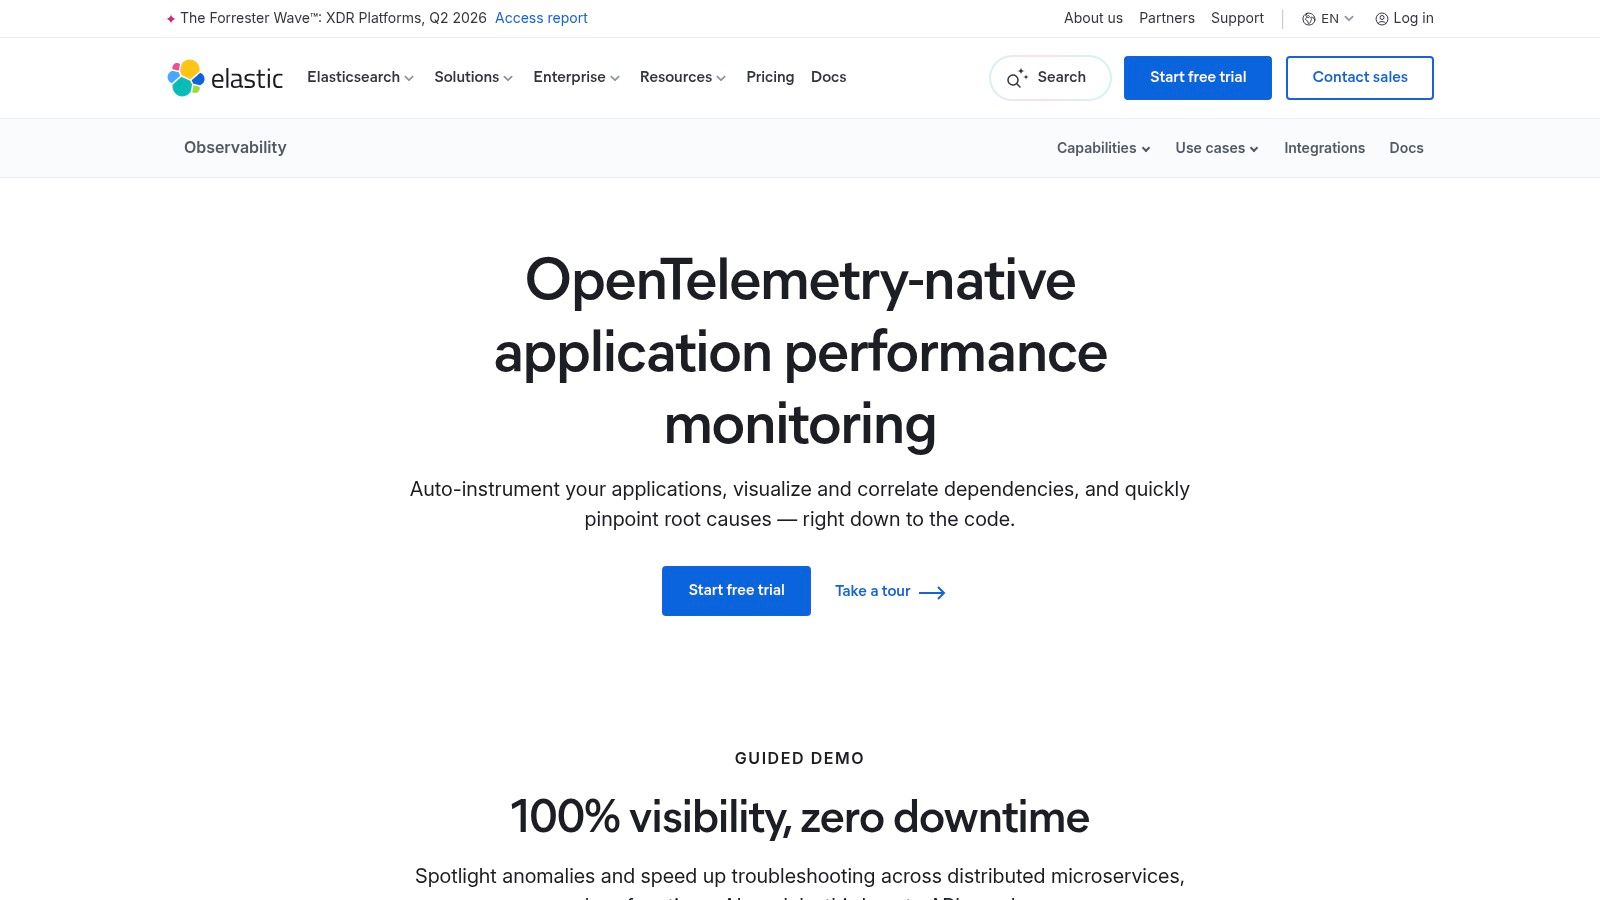
Task: Expand the Solutions menu
Action: [473, 77]
